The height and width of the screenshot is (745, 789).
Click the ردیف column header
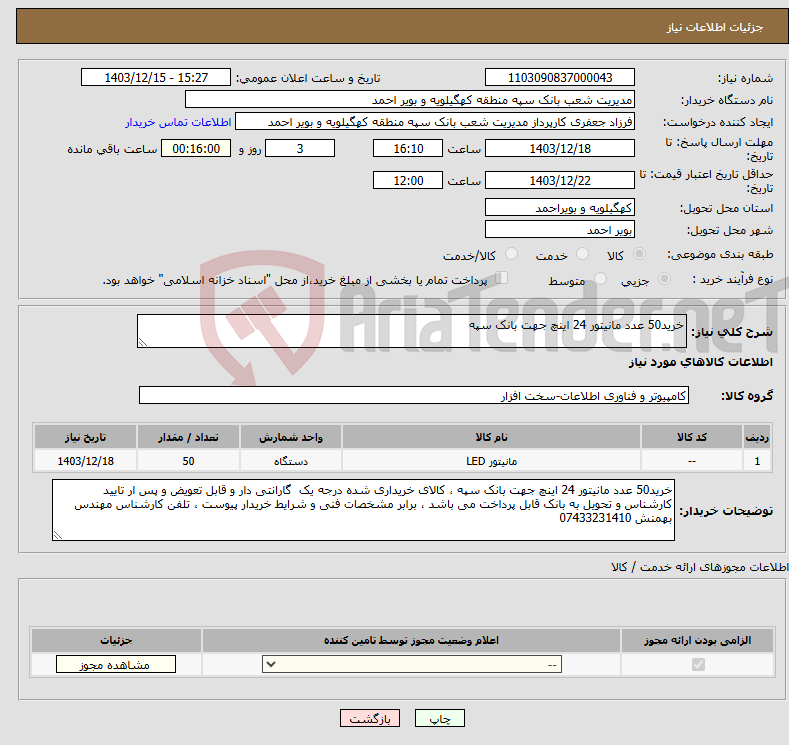tap(757, 437)
